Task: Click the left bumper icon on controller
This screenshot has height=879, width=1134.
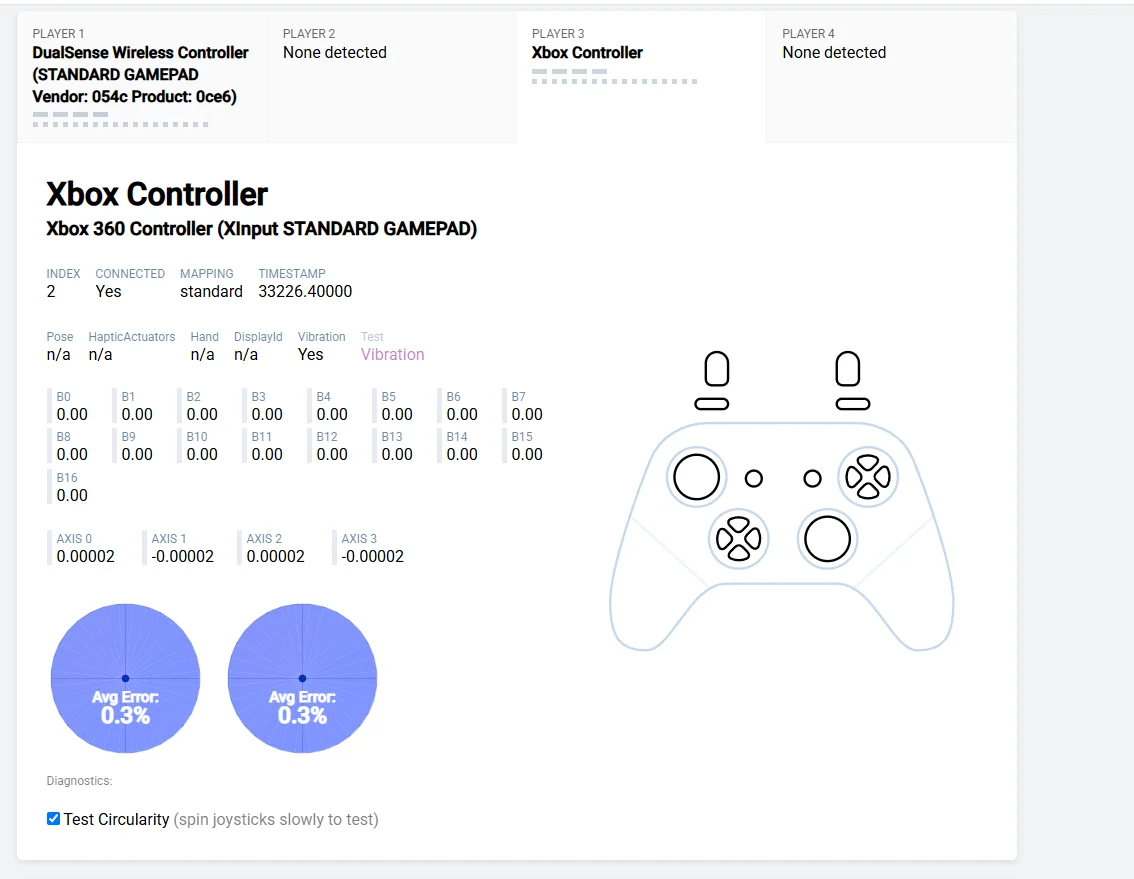Action: pyautogui.click(x=712, y=404)
